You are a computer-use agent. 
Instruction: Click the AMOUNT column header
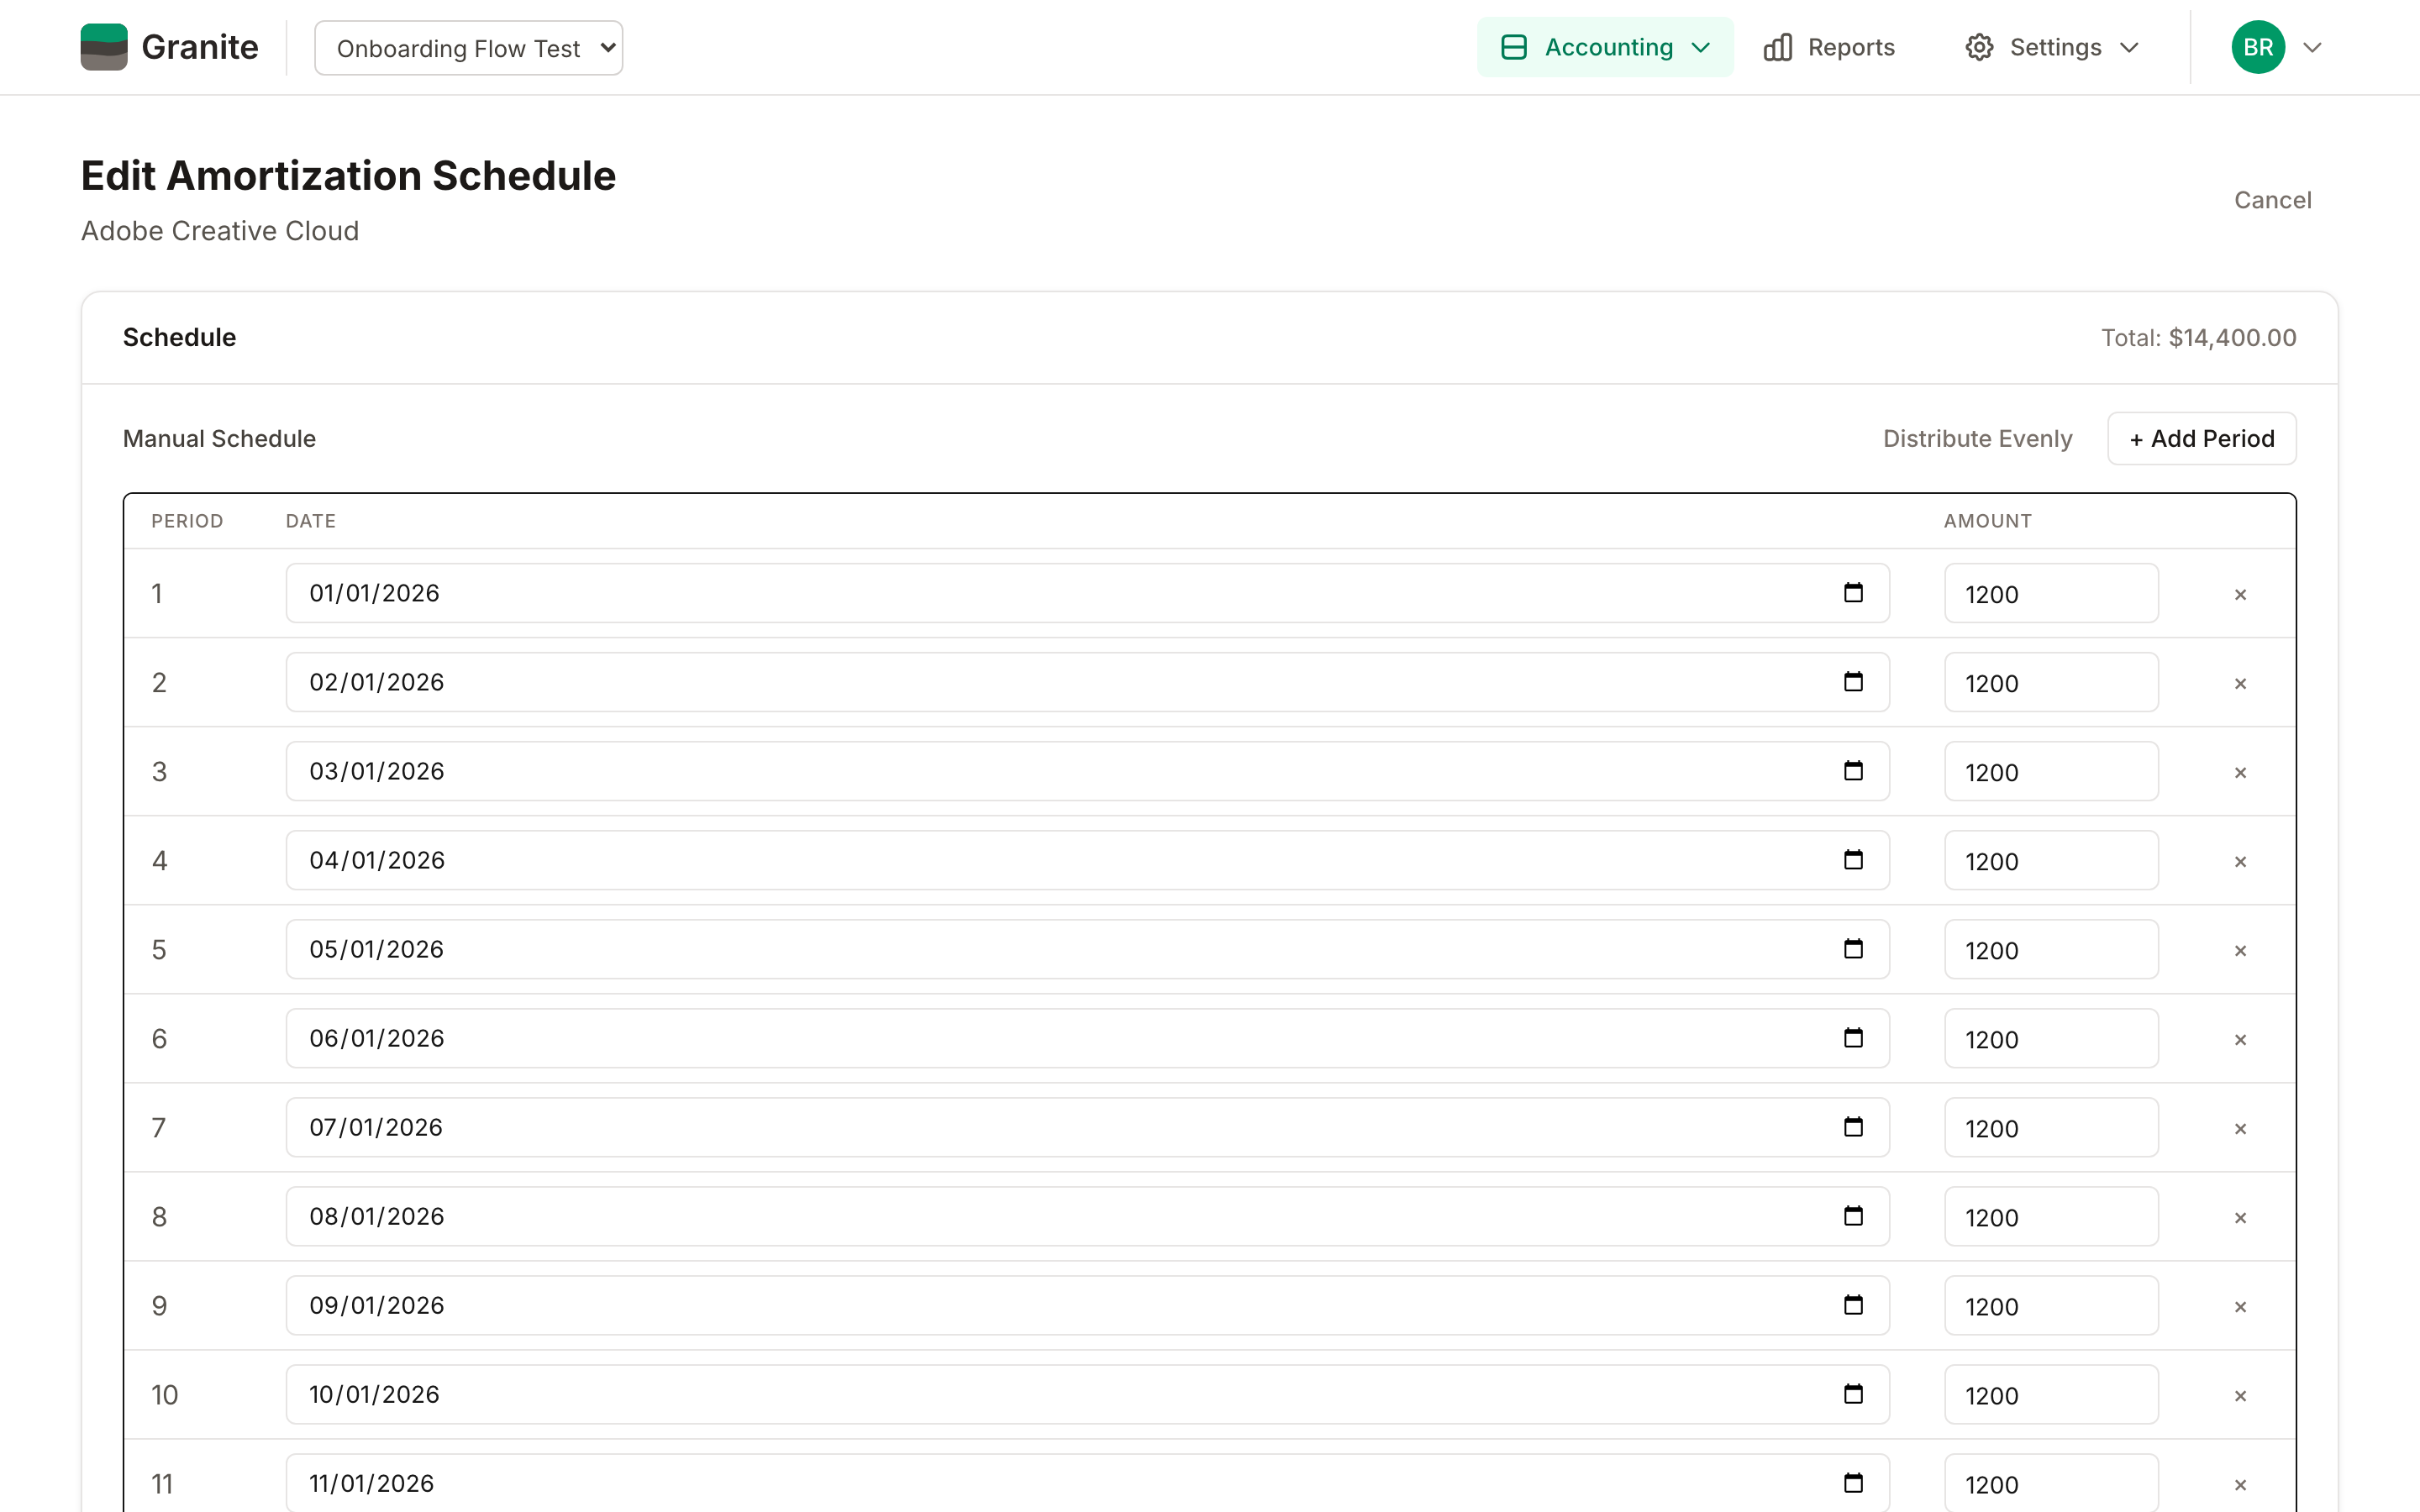pos(1987,521)
